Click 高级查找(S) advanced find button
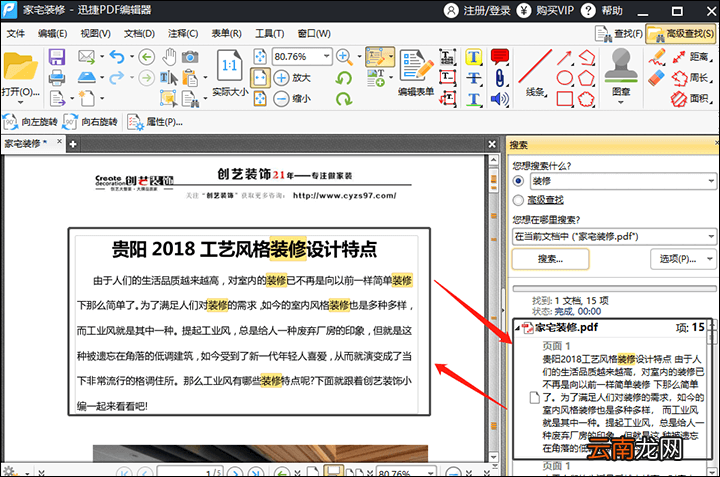Viewport: 720px width, 477px height. 681,34
